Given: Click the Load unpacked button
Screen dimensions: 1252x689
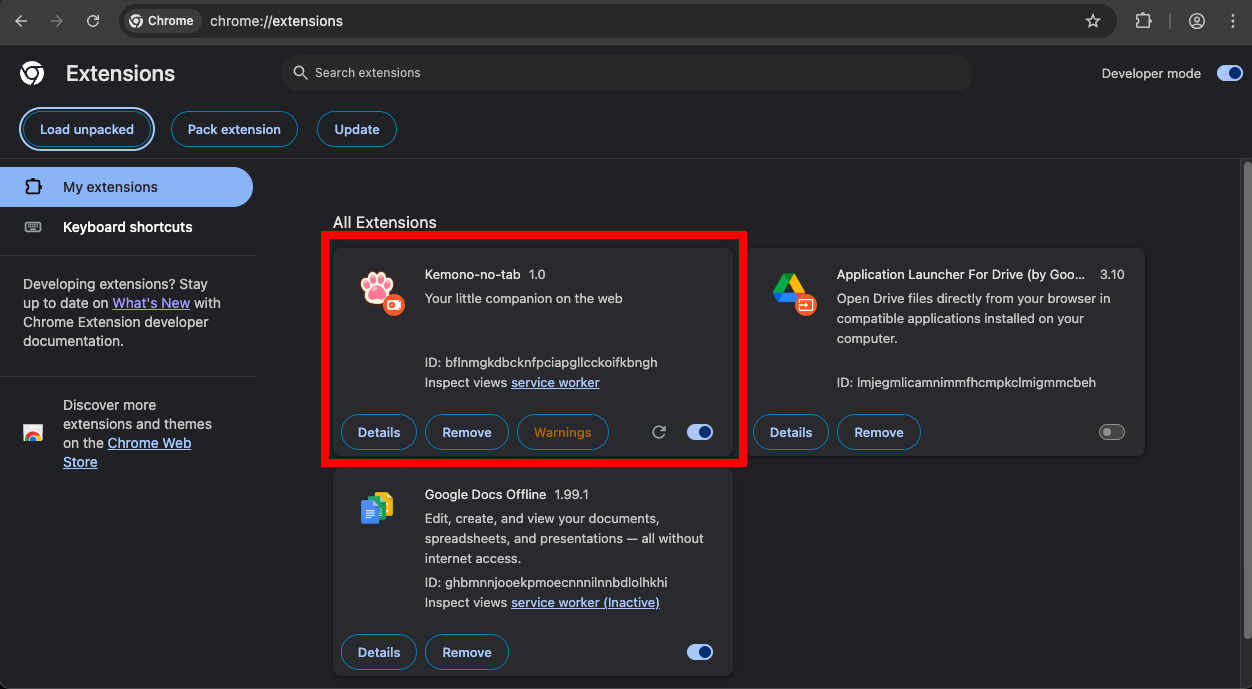Looking at the screenshot, I should [x=87, y=129].
